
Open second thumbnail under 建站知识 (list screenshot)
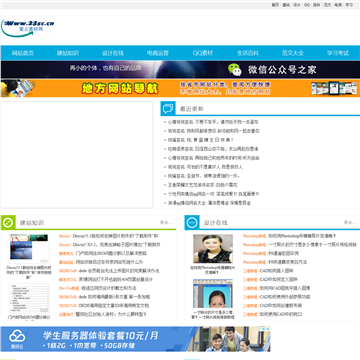(x=29, y=298)
